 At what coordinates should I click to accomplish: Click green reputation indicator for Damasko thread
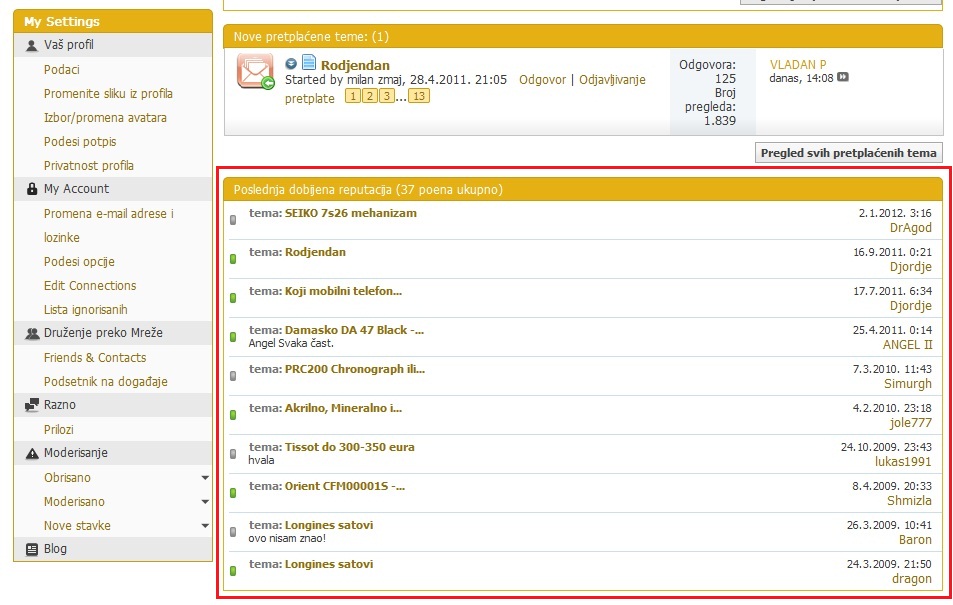click(x=233, y=337)
